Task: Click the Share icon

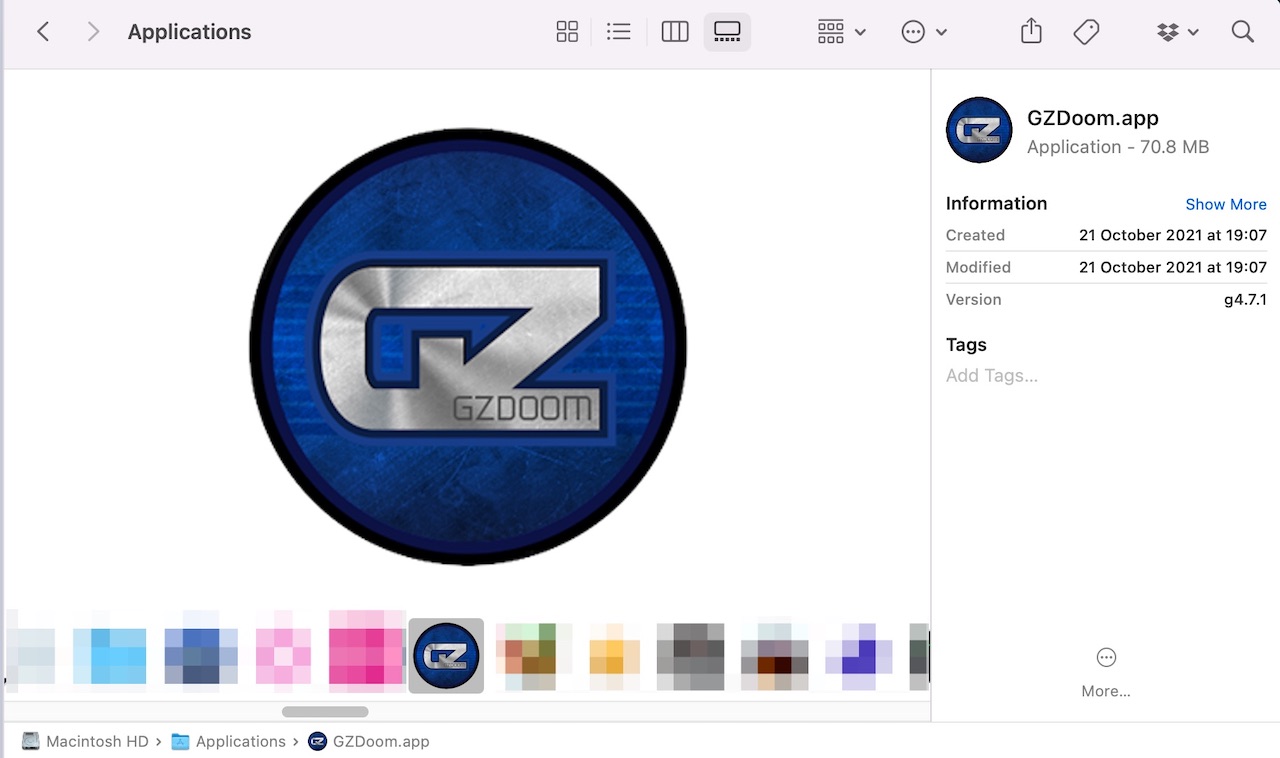Action: [x=1031, y=32]
